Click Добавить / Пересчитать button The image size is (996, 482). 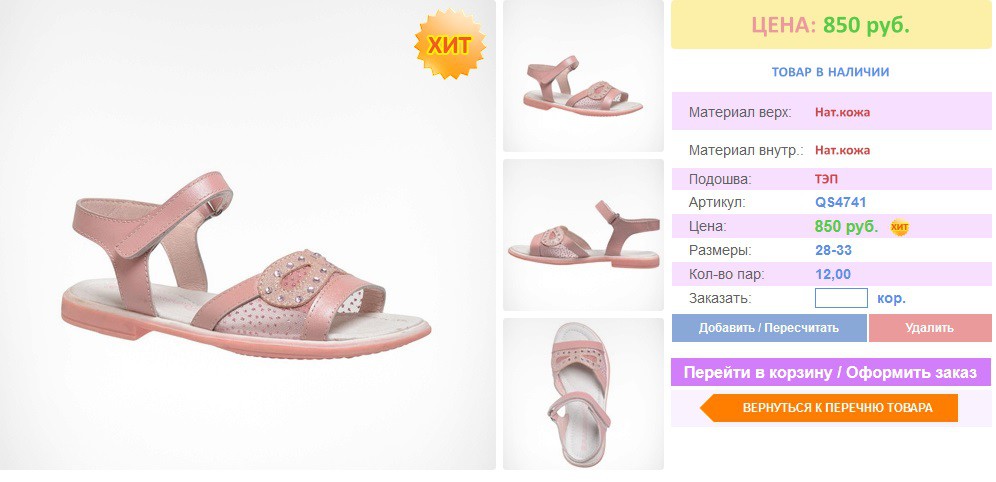pos(769,328)
